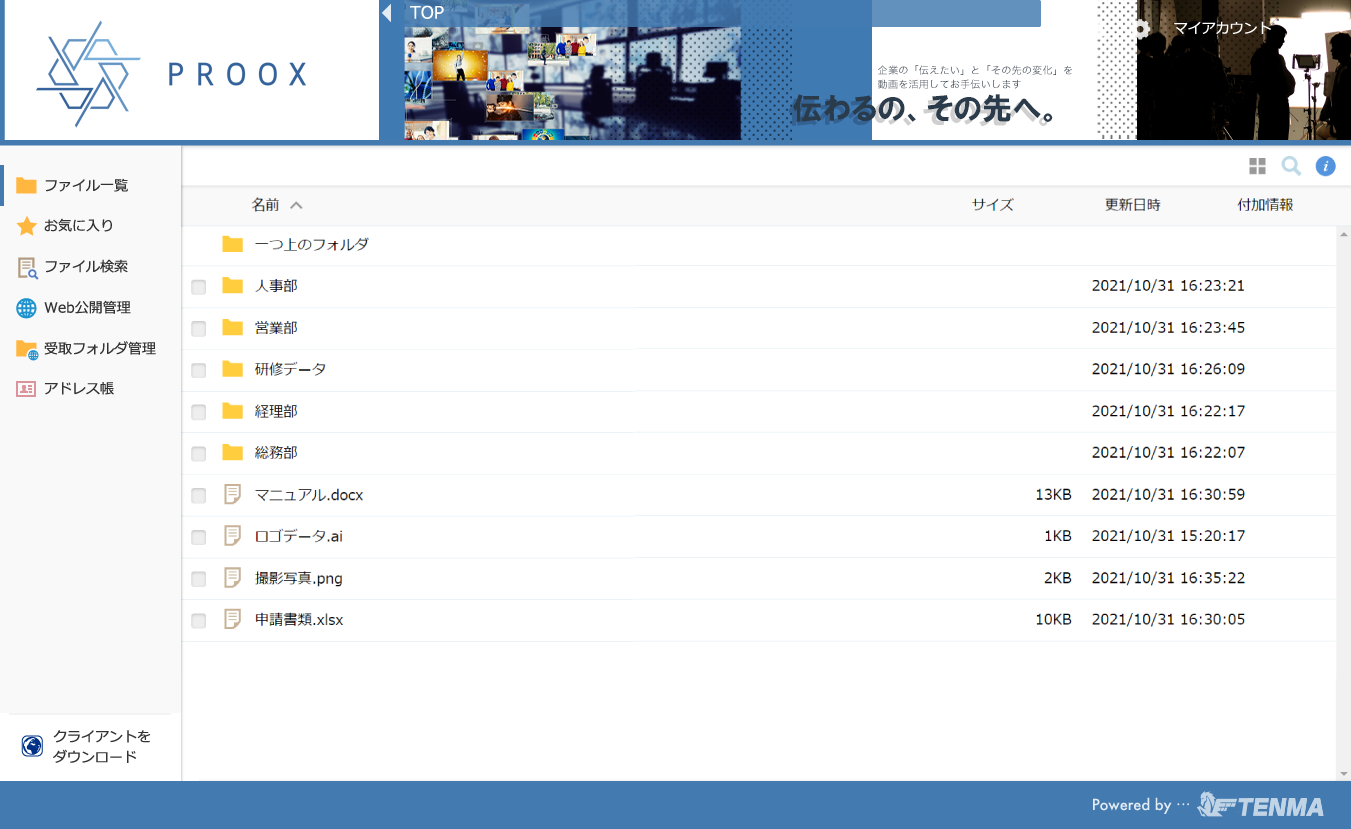The width and height of the screenshot is (1351, 829).
Task: Open お気に入り in the sidebar
Action: 78,226
